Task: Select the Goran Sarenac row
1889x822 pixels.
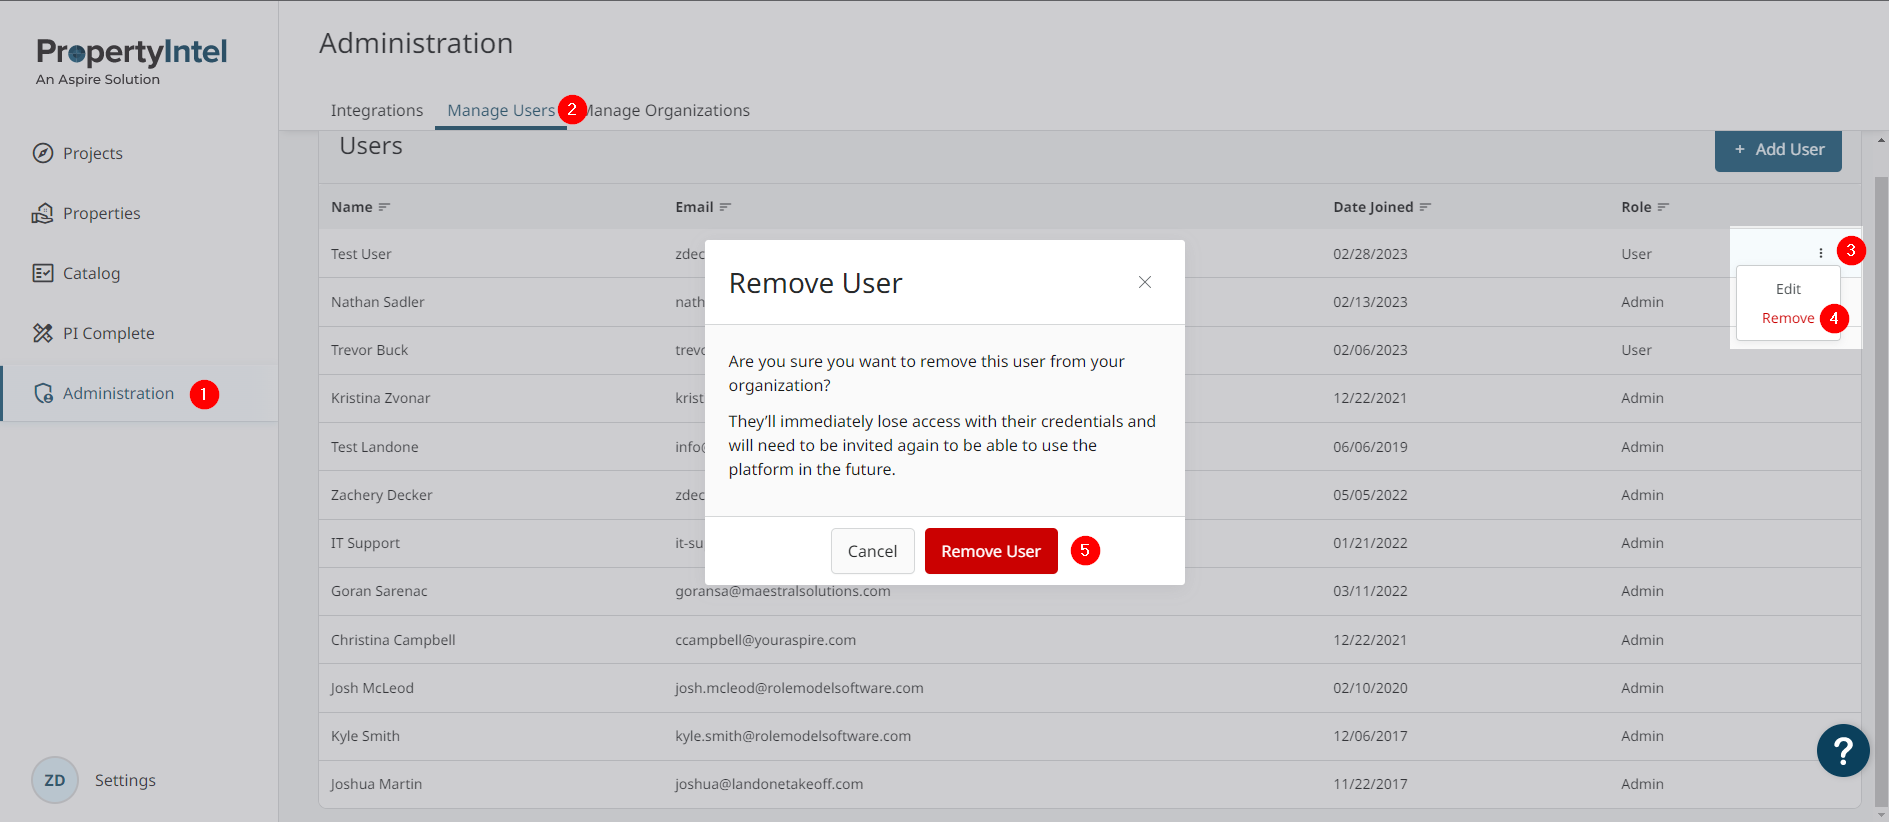Action: click(1090, 591)
